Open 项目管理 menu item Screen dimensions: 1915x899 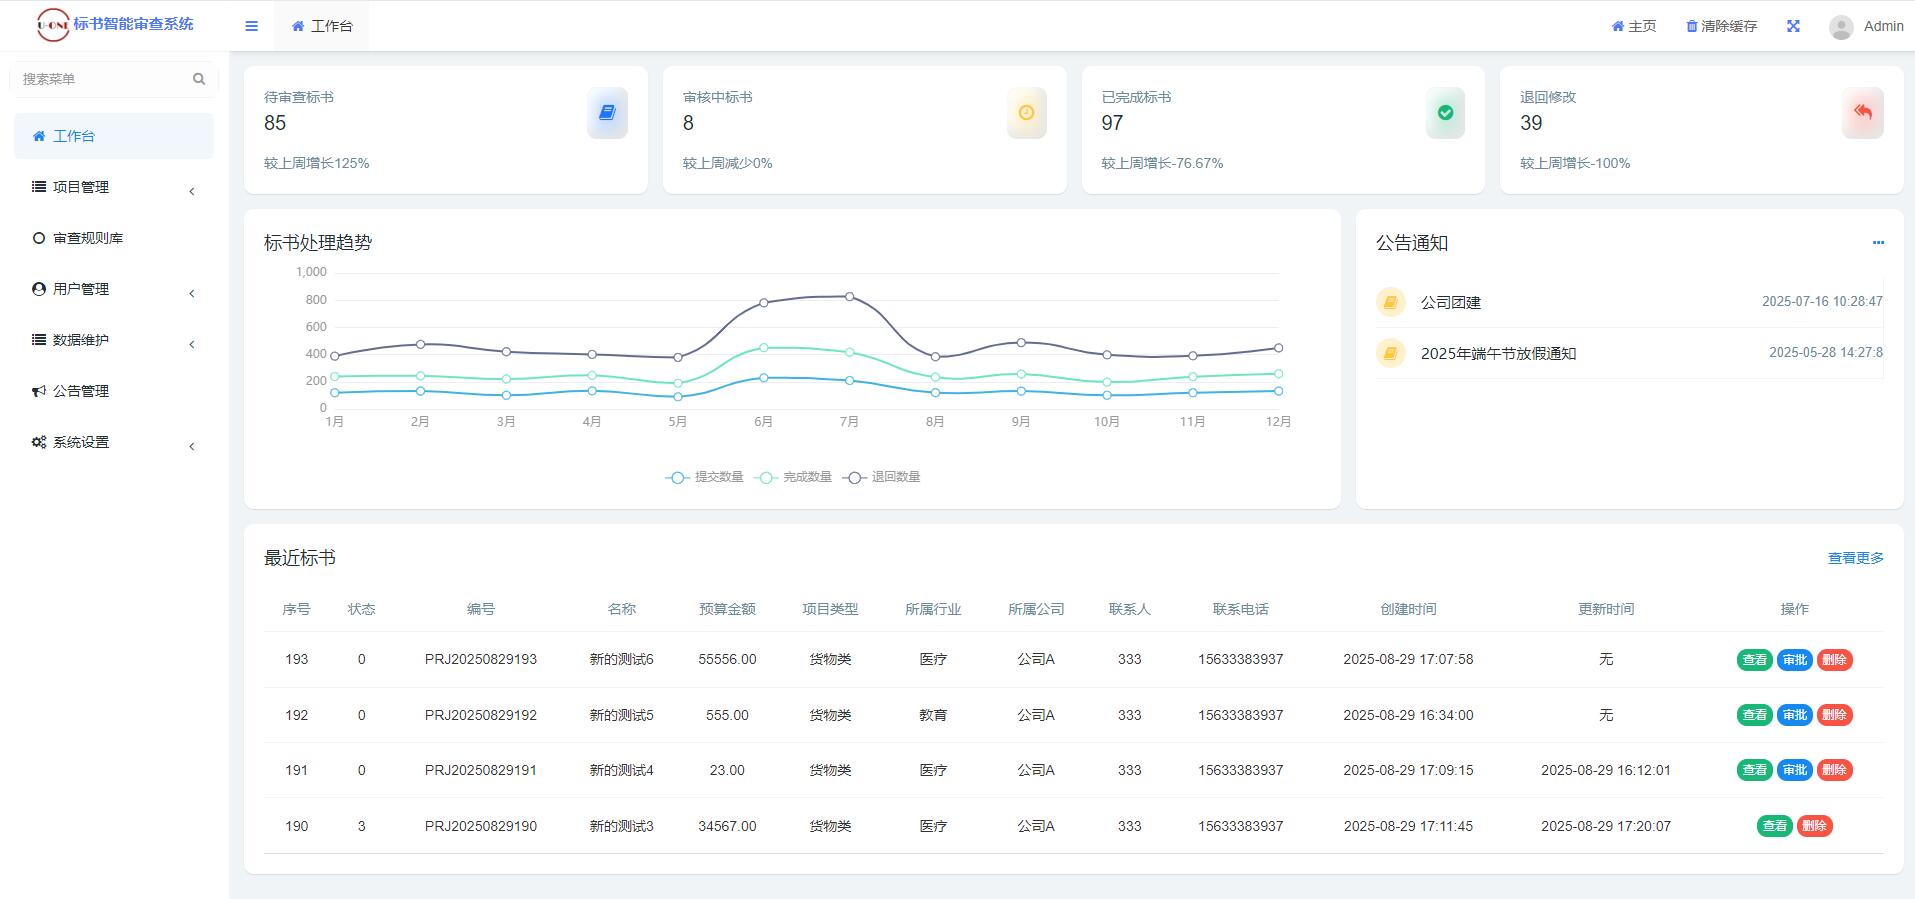click(114, 187)
